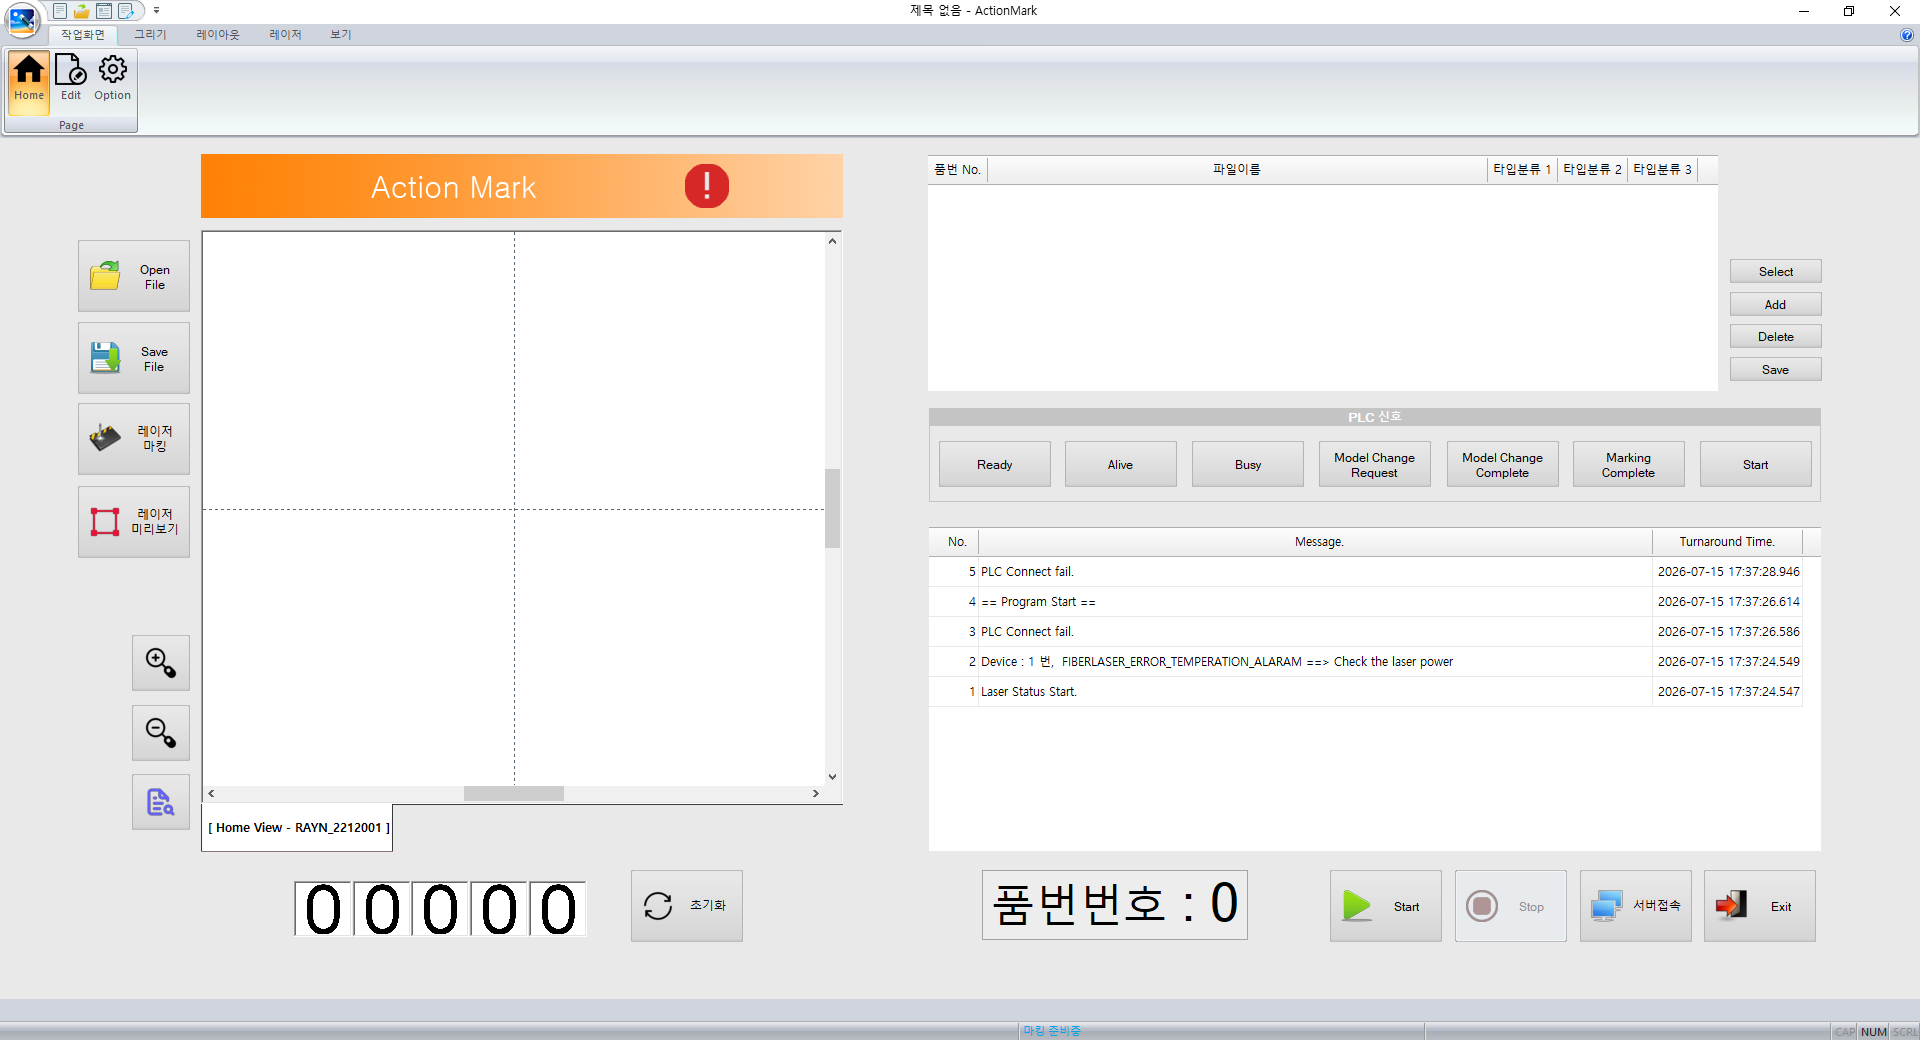1920x1040 pixels.
Task: Click the Message. column header
Action: pos(1316,542)
